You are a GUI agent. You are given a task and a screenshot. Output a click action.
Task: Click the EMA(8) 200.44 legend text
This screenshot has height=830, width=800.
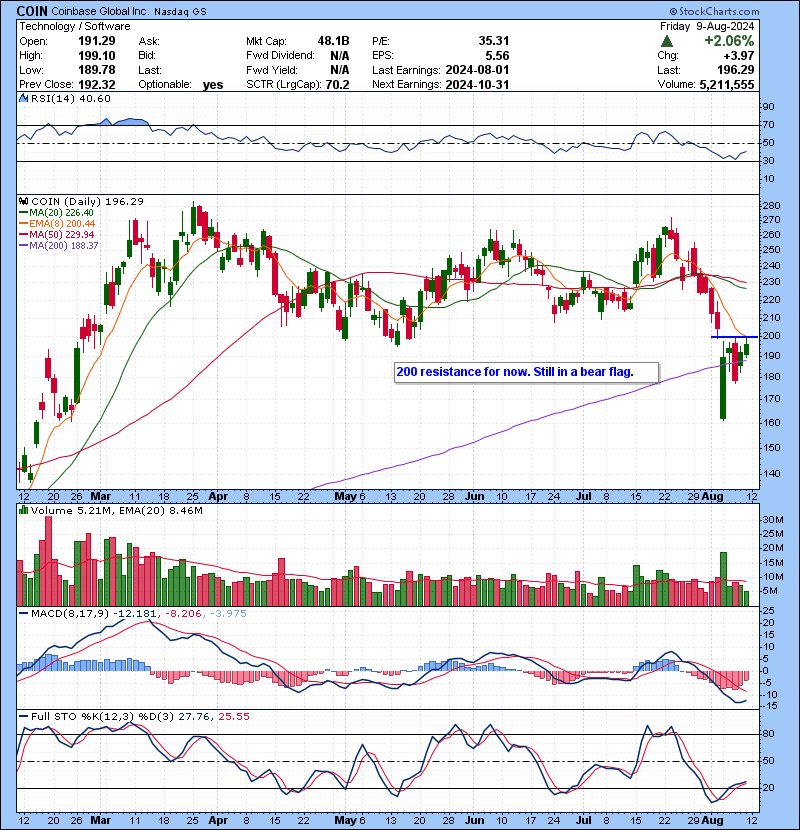coord(62,224)
